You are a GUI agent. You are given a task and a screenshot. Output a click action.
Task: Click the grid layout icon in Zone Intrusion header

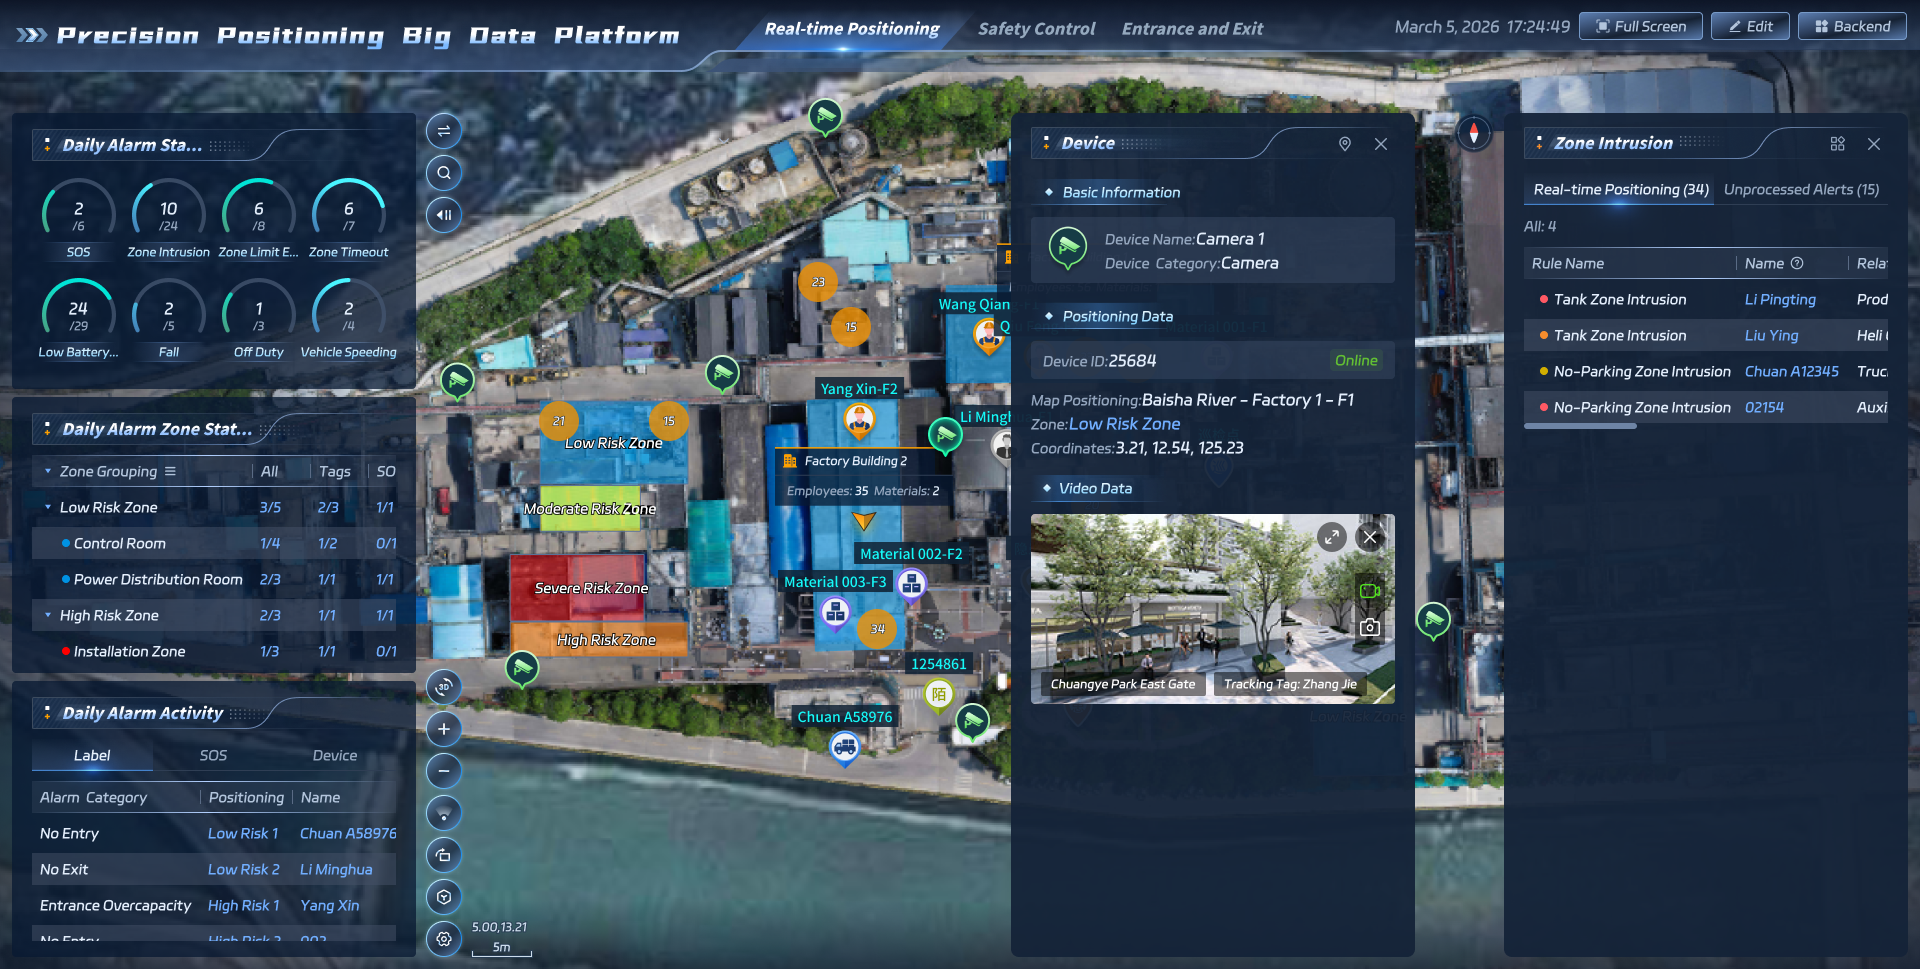point(1837,144)
